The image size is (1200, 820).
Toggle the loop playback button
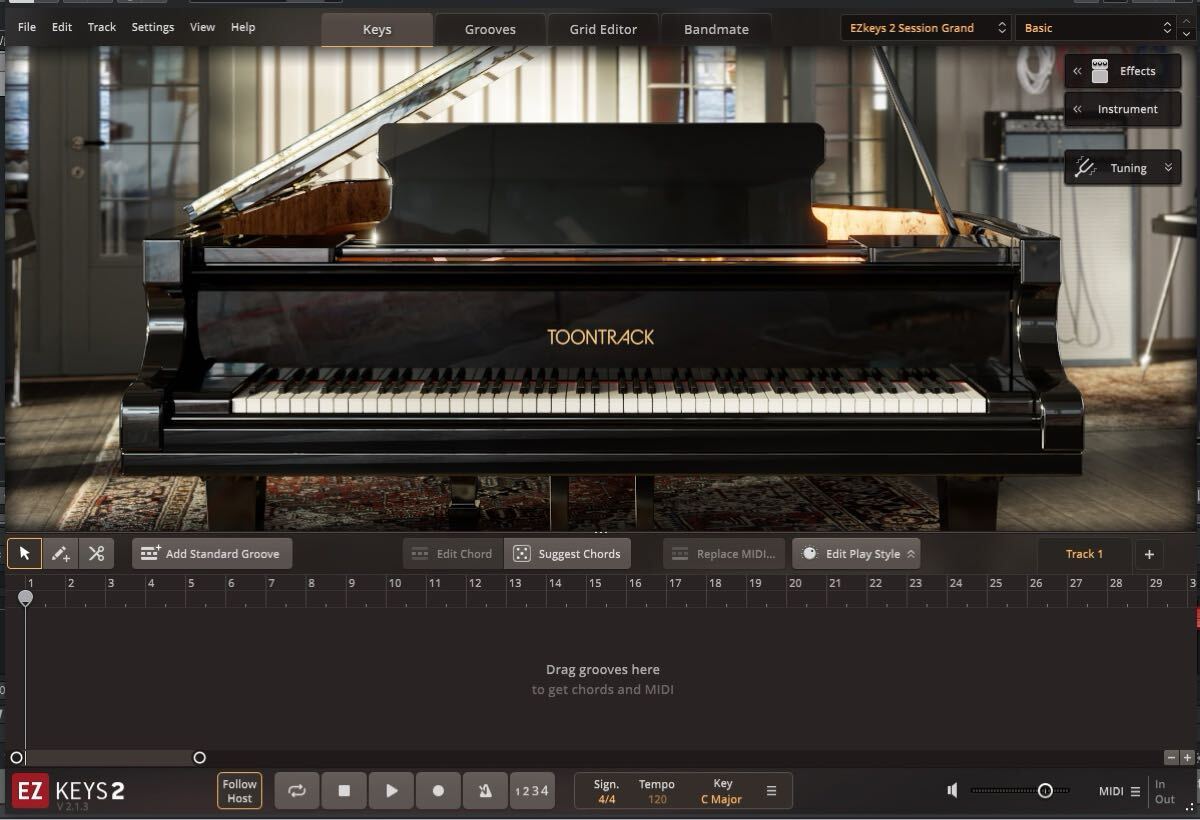coord(297,791)
